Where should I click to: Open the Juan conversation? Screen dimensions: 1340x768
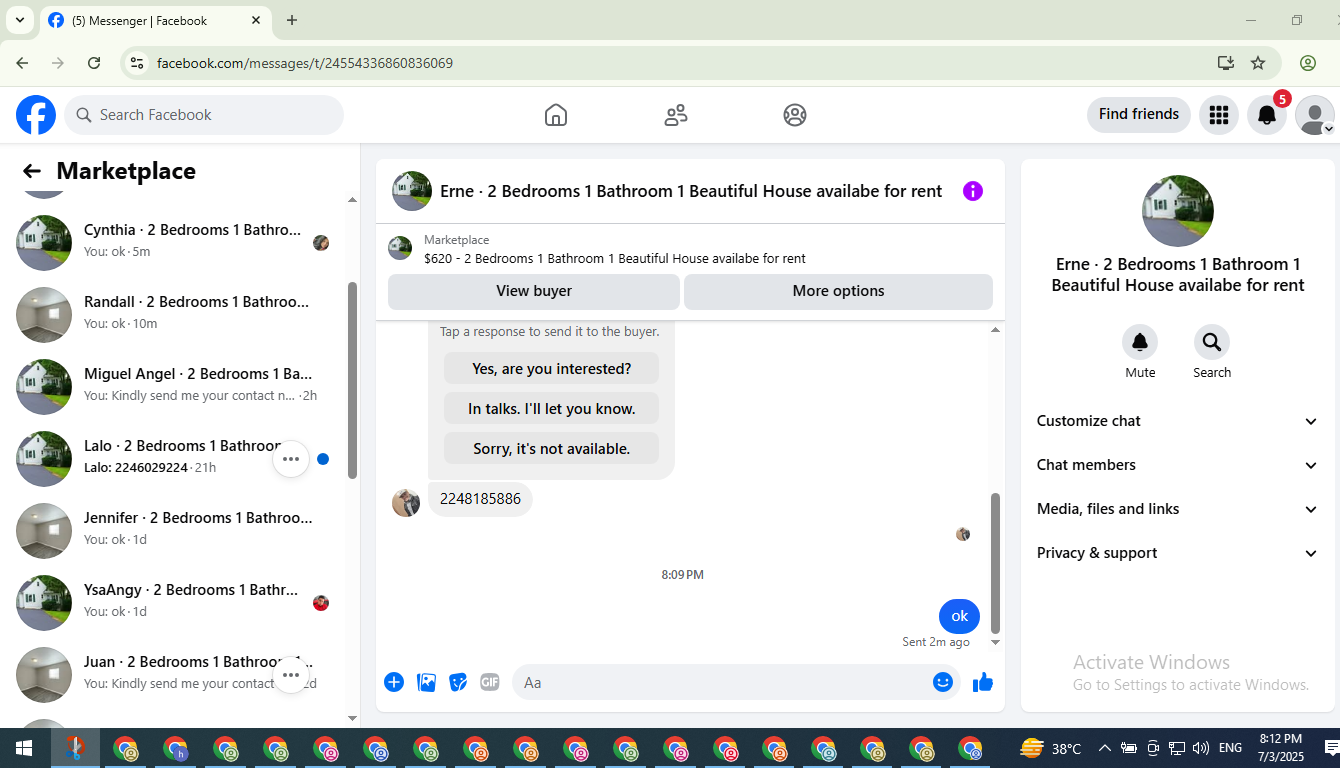173,675
